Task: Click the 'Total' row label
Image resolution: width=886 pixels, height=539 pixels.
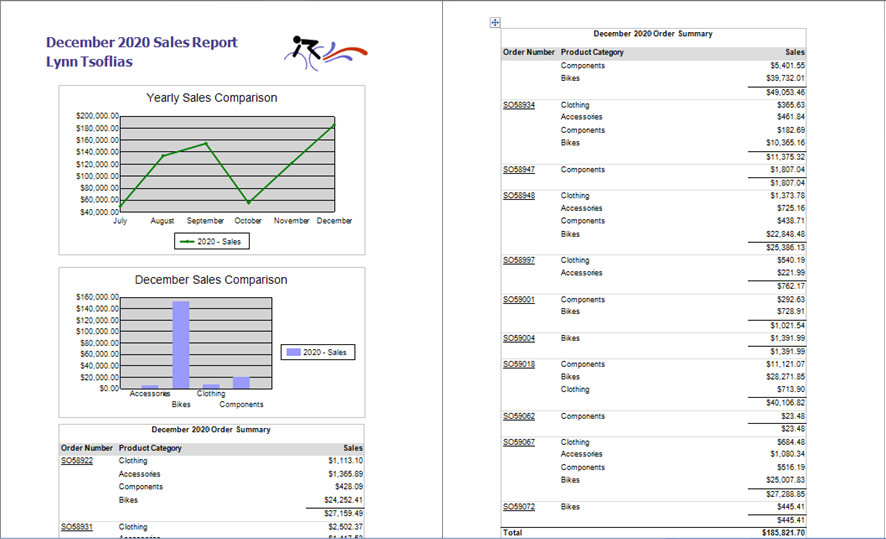Action: [513, 533]
